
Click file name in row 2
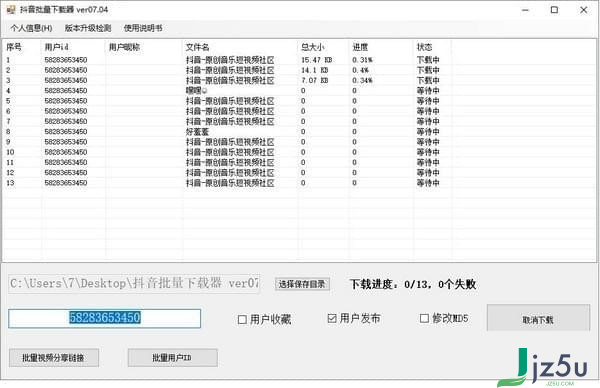230,70
